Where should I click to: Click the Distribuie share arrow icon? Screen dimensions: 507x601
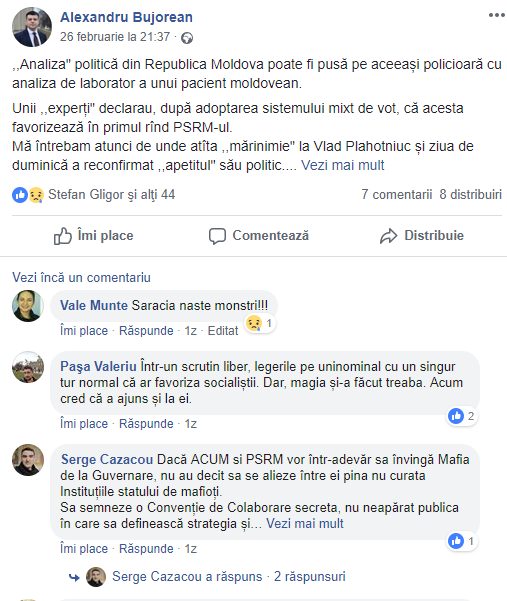pos(389,236)
